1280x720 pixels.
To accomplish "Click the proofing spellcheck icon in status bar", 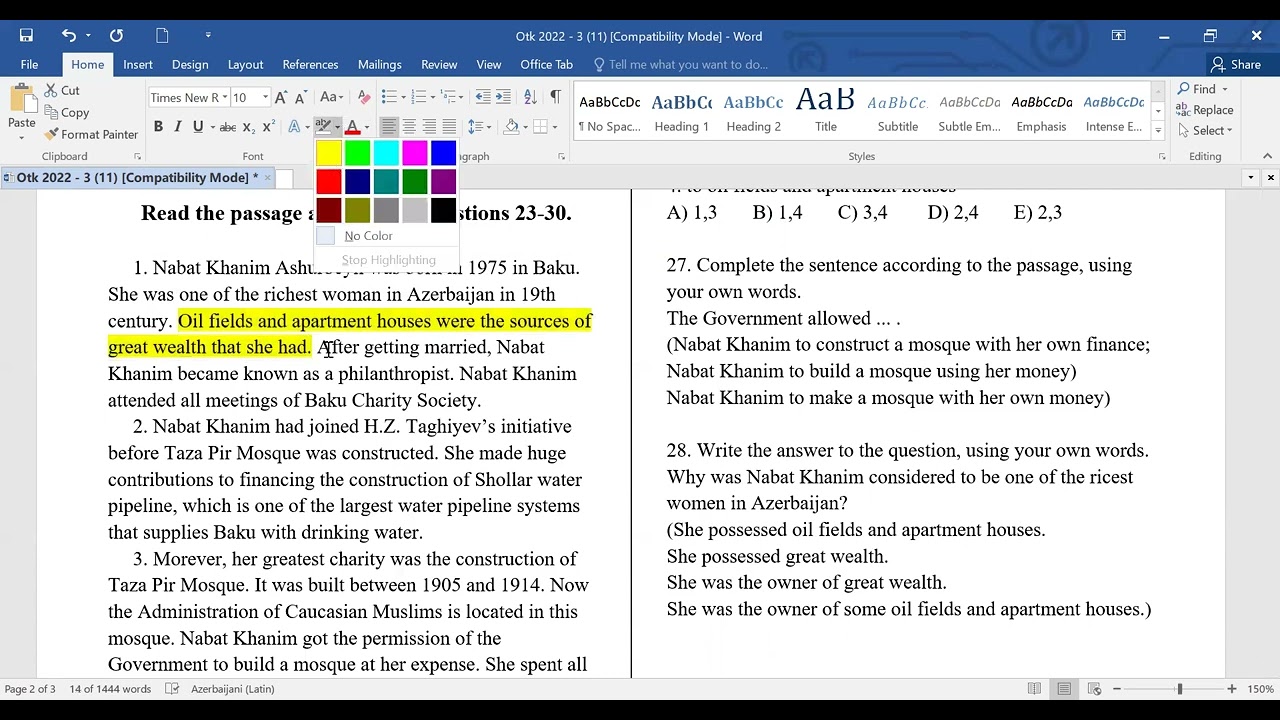I will [x=172, y=689].
